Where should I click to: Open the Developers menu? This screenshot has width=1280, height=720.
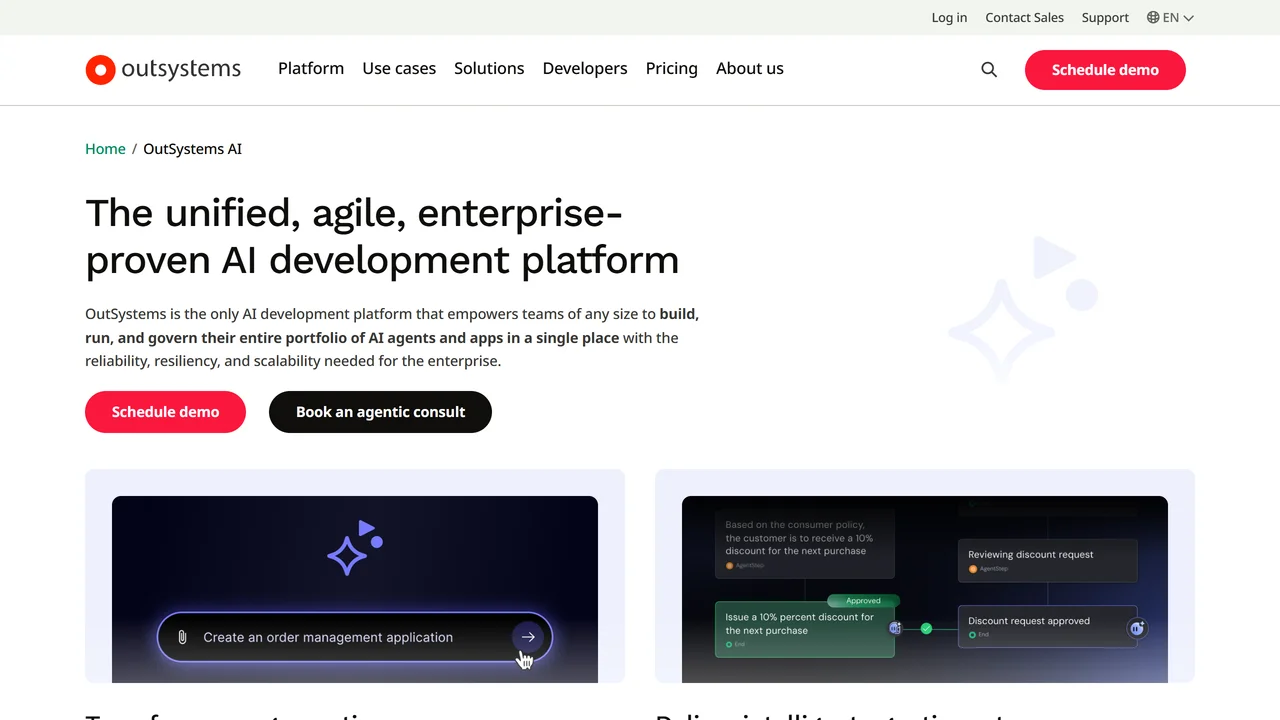click(585, 69)
